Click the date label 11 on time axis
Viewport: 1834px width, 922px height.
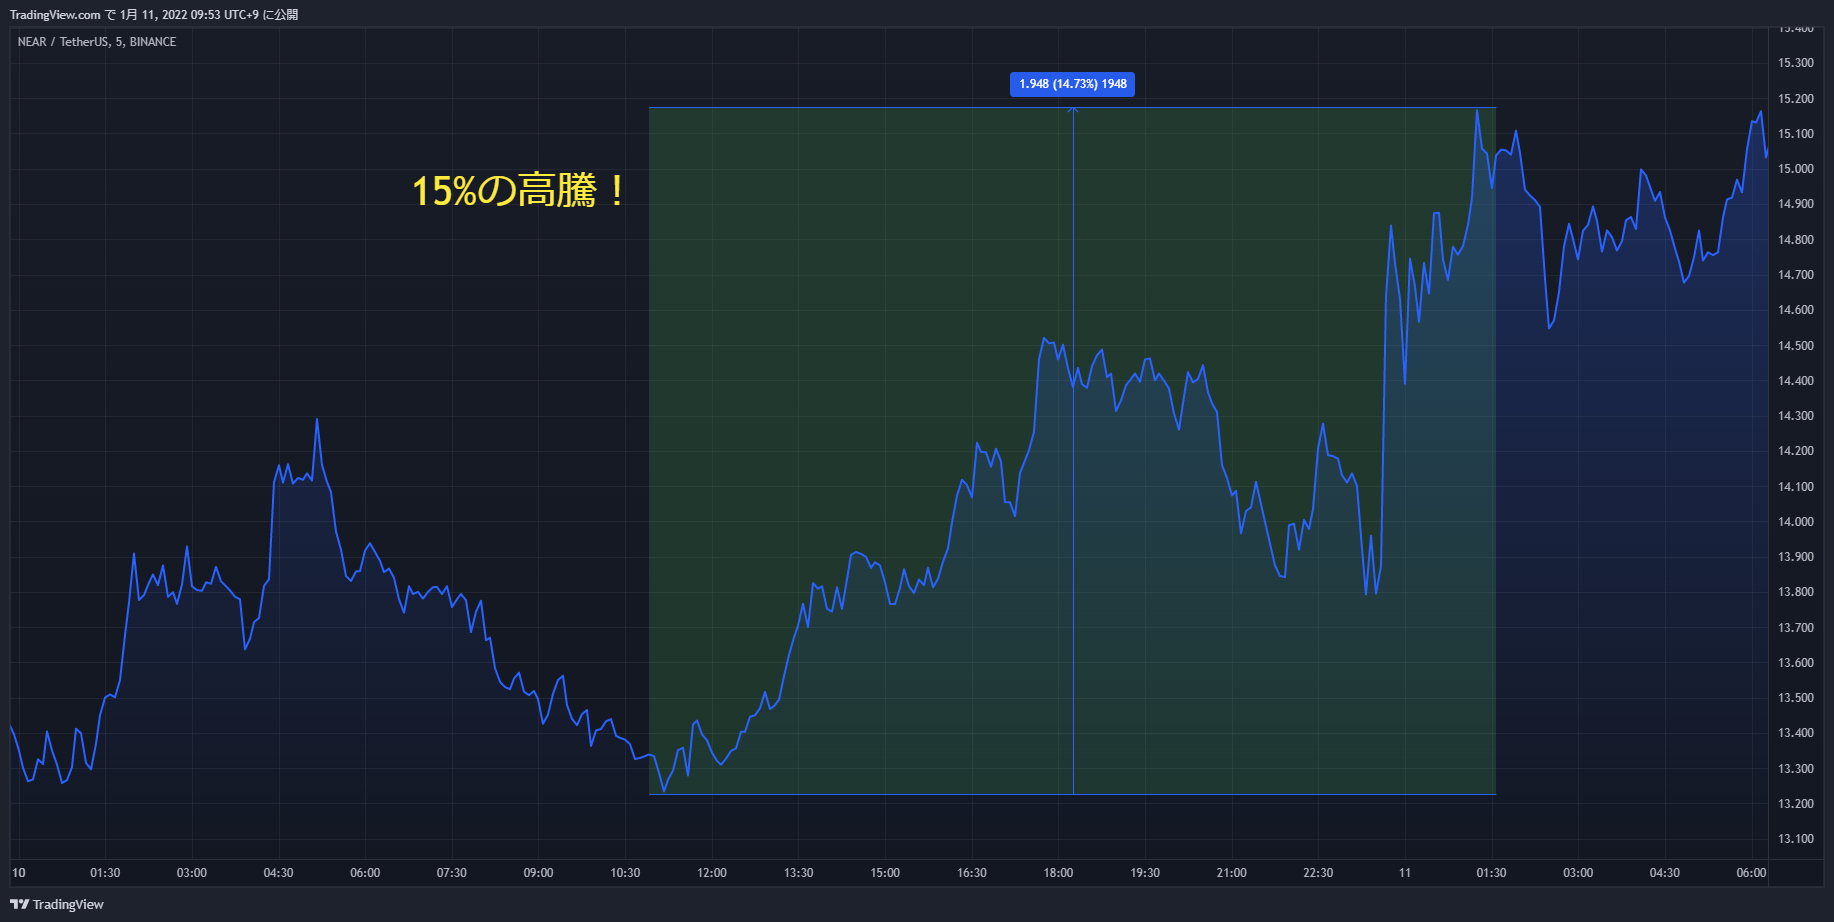1405,873
